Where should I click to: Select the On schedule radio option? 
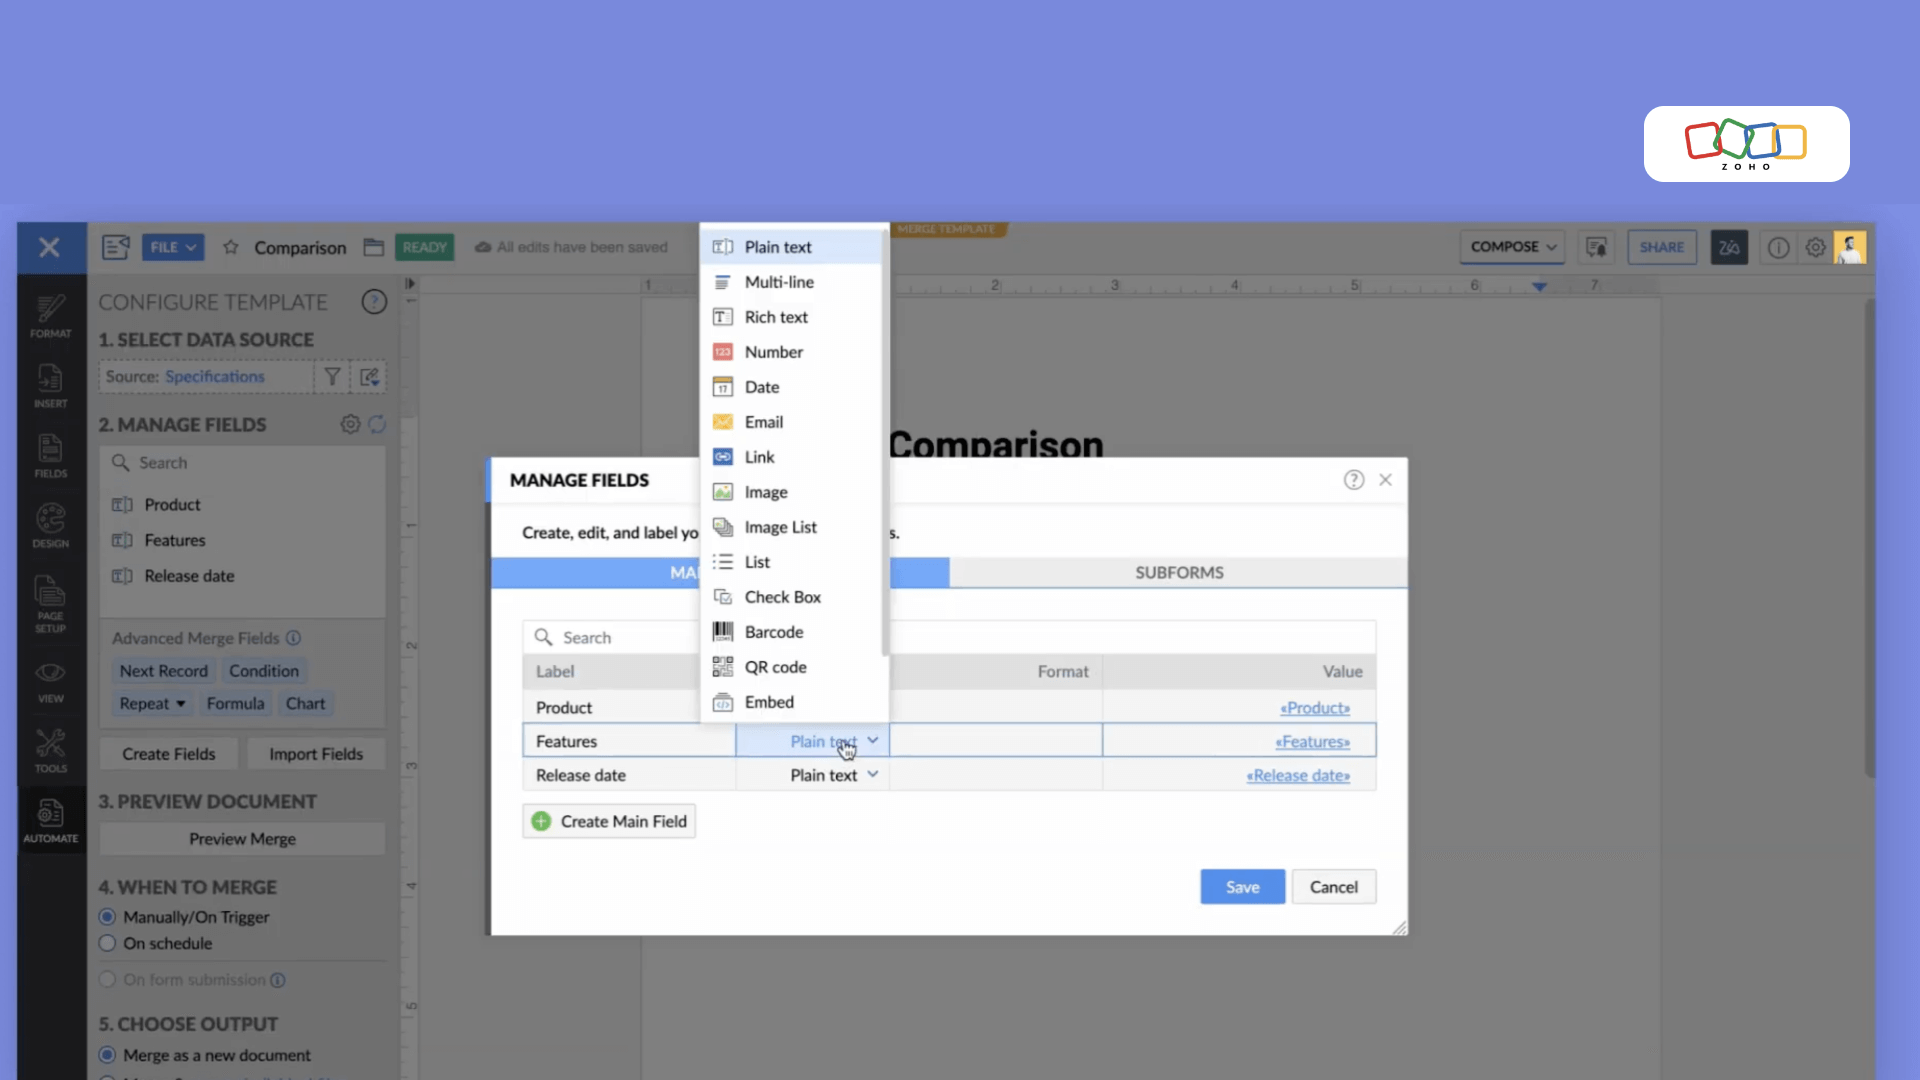[108, 943]
